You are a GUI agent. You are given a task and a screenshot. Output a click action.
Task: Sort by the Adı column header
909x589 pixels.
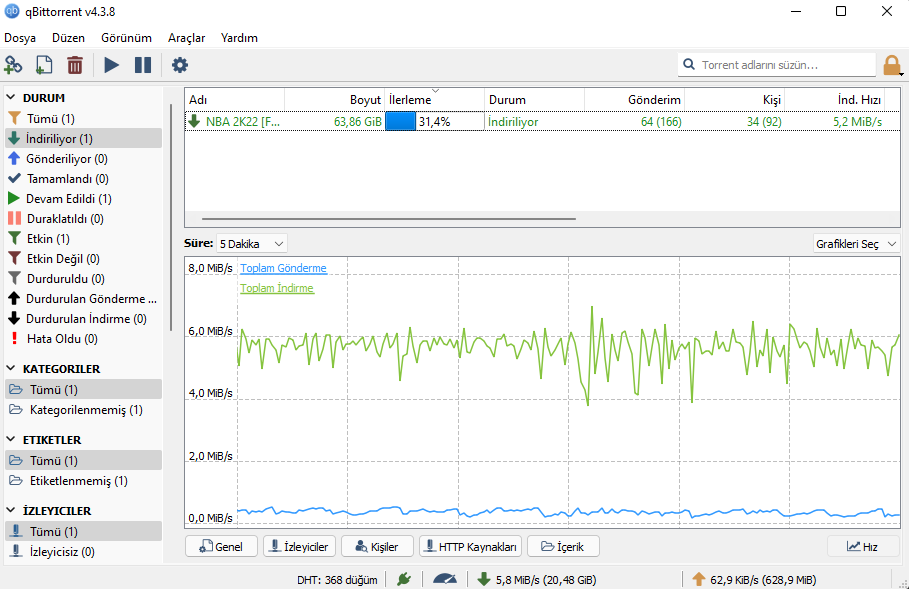235,100
